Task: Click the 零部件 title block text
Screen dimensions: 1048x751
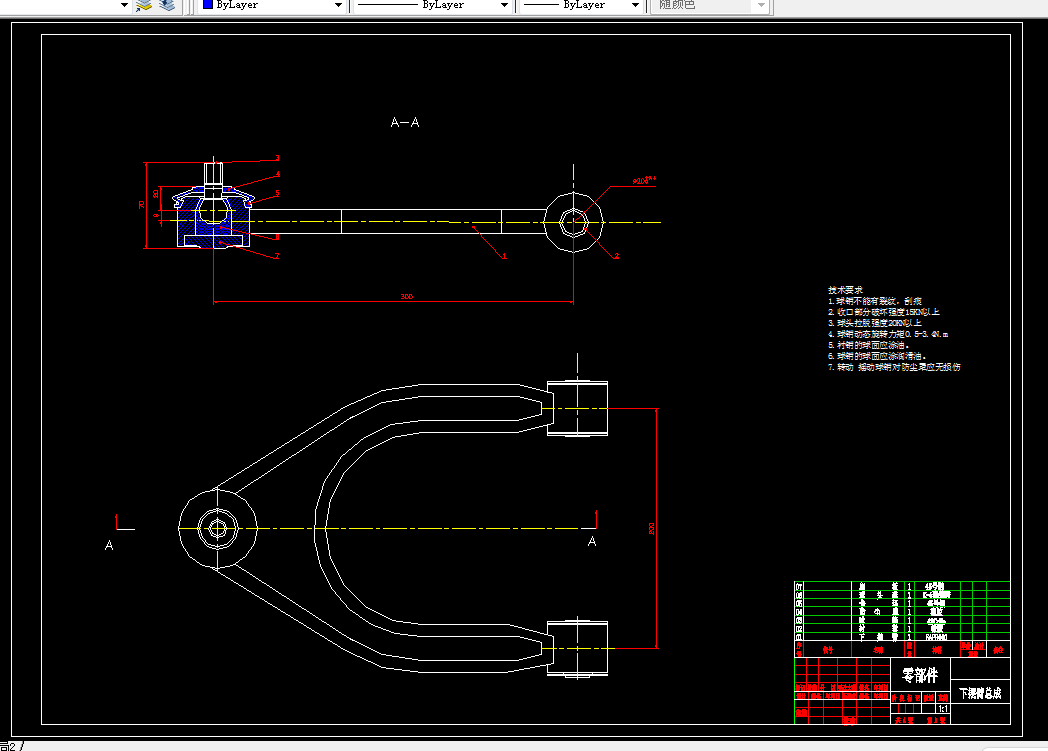Action: click(920, 675)
